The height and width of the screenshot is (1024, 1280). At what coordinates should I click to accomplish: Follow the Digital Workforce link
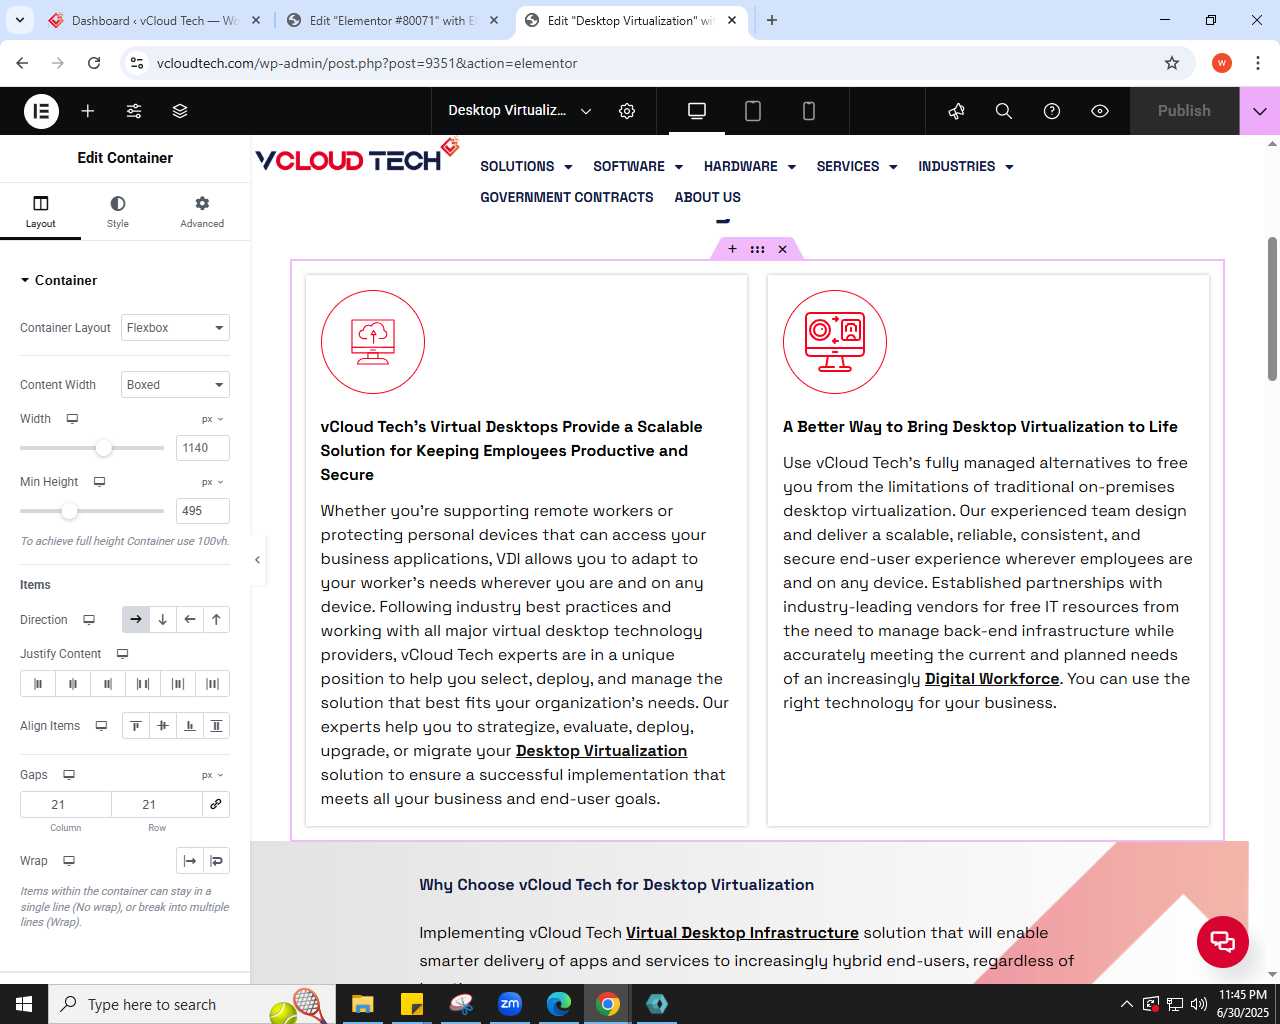[992, 679]
